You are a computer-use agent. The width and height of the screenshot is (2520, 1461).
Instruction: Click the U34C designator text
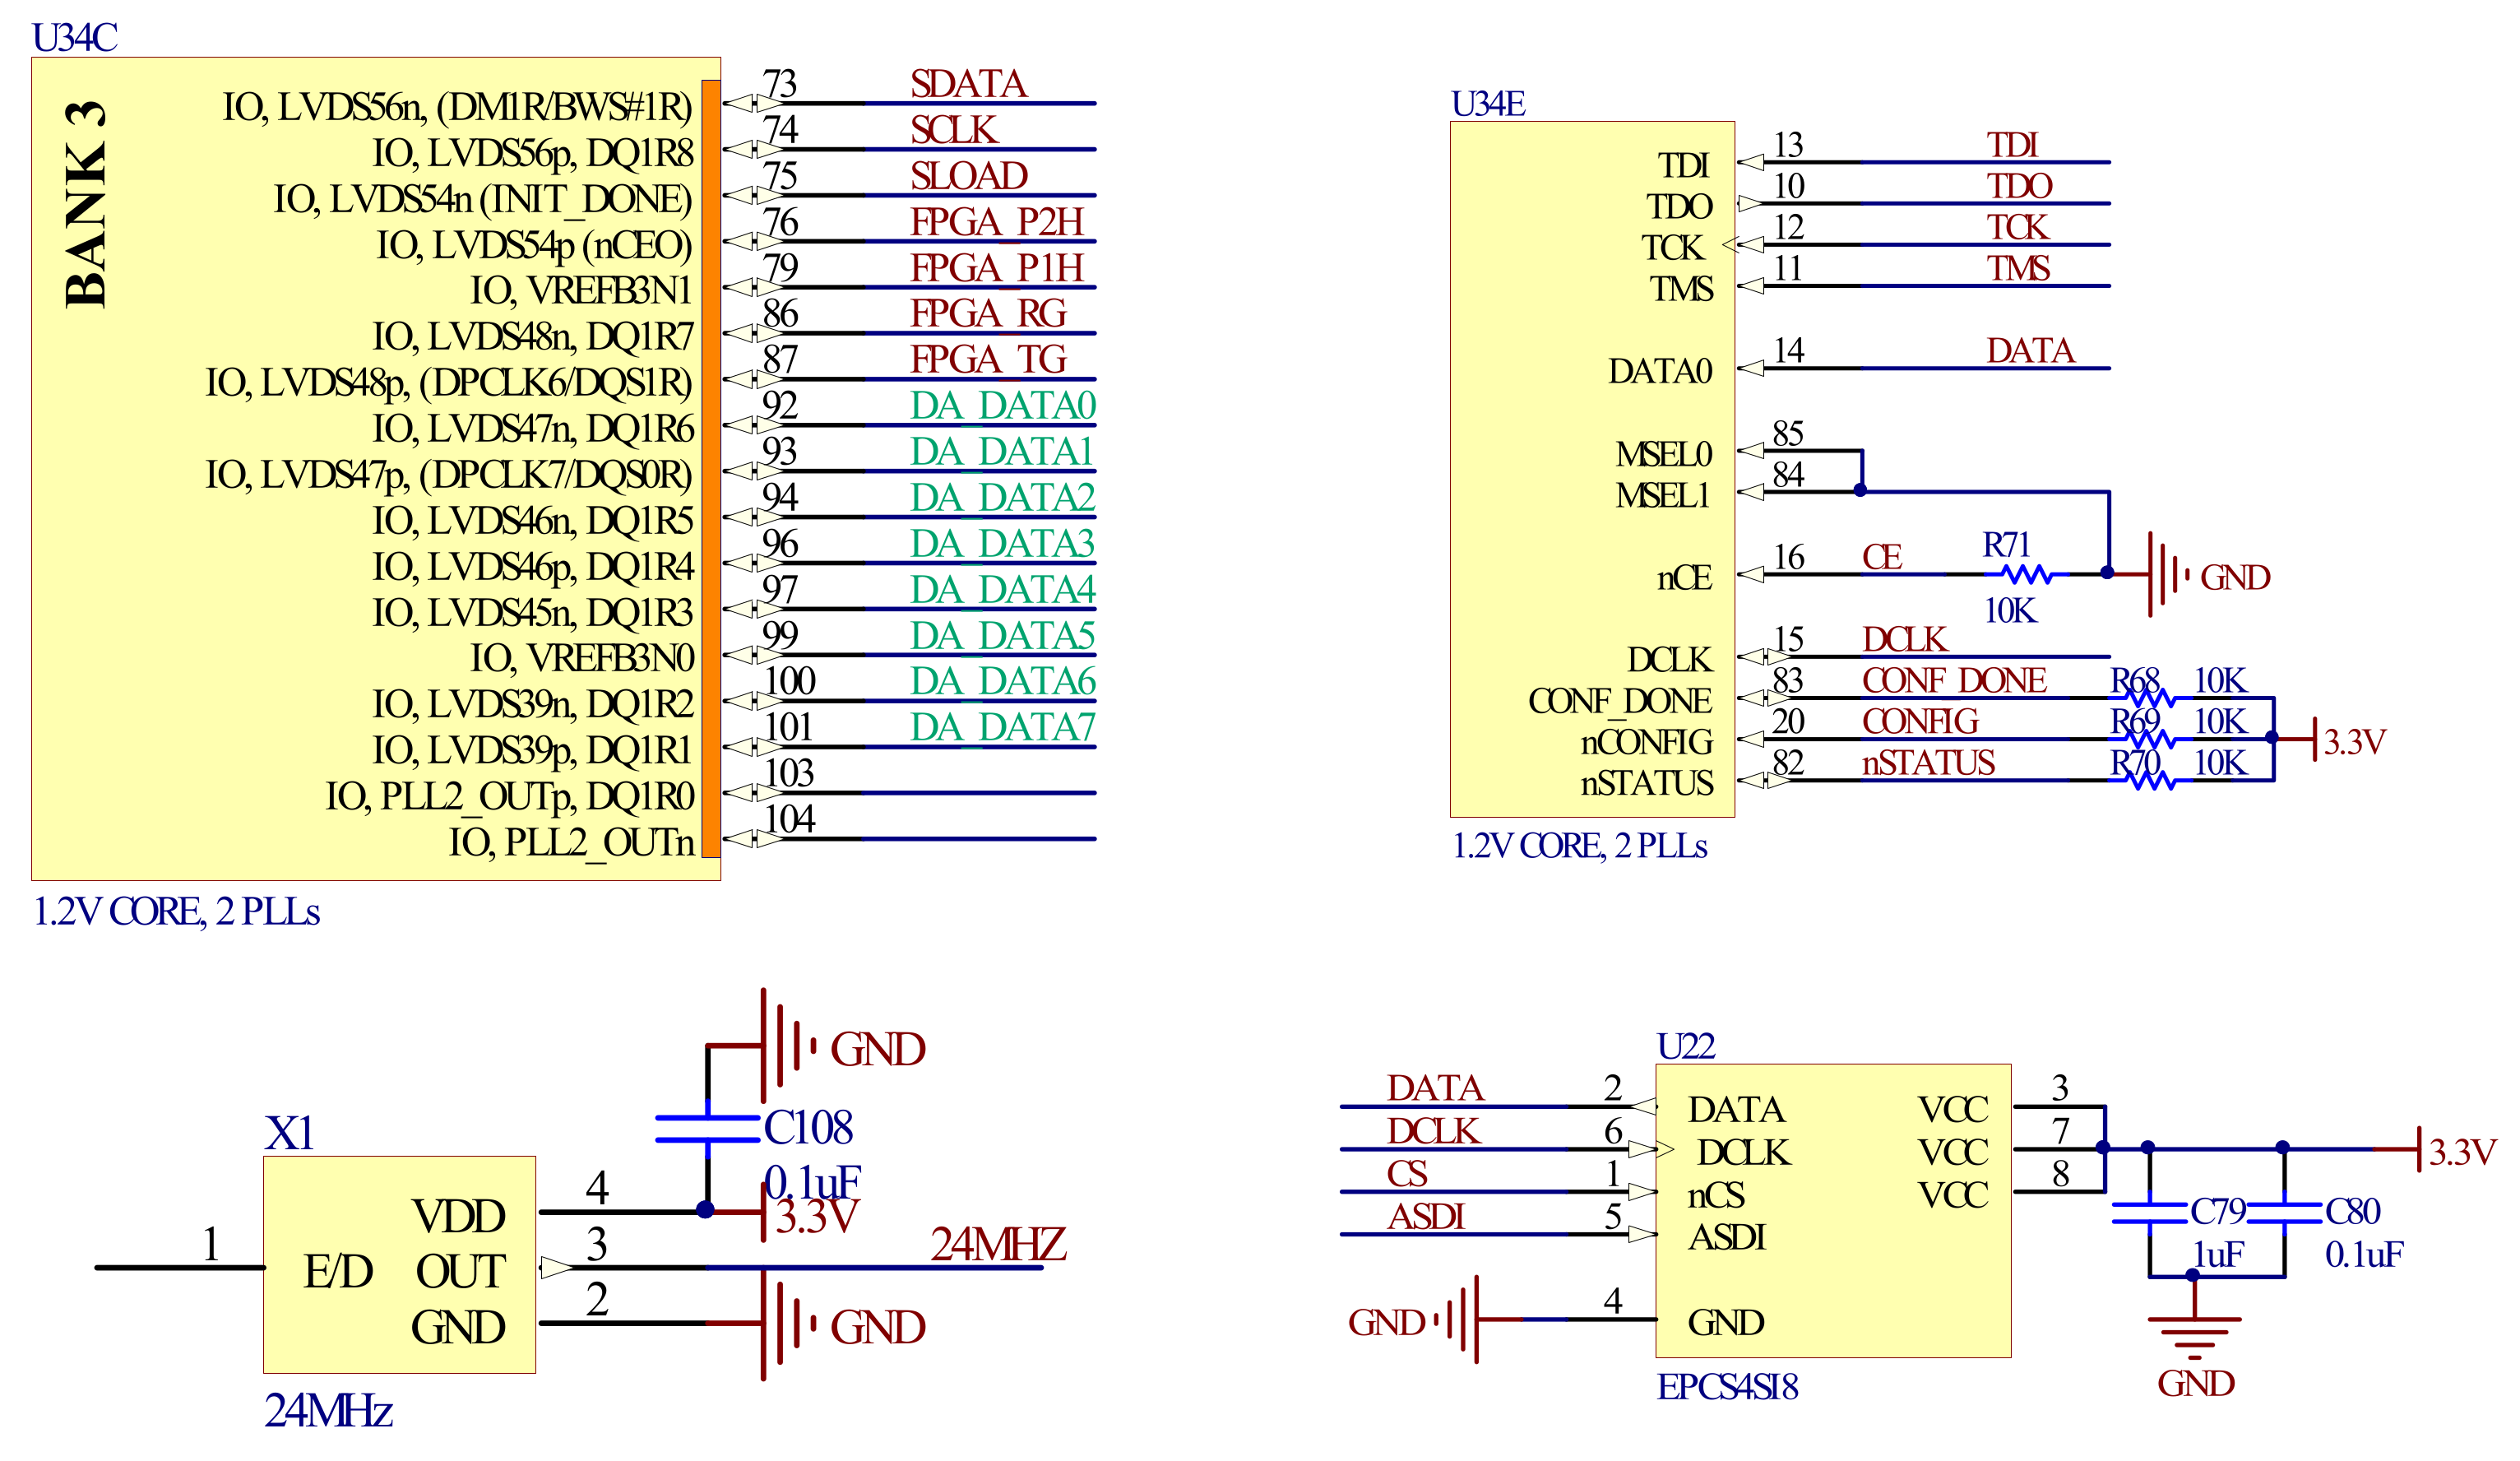click(74, 38)
